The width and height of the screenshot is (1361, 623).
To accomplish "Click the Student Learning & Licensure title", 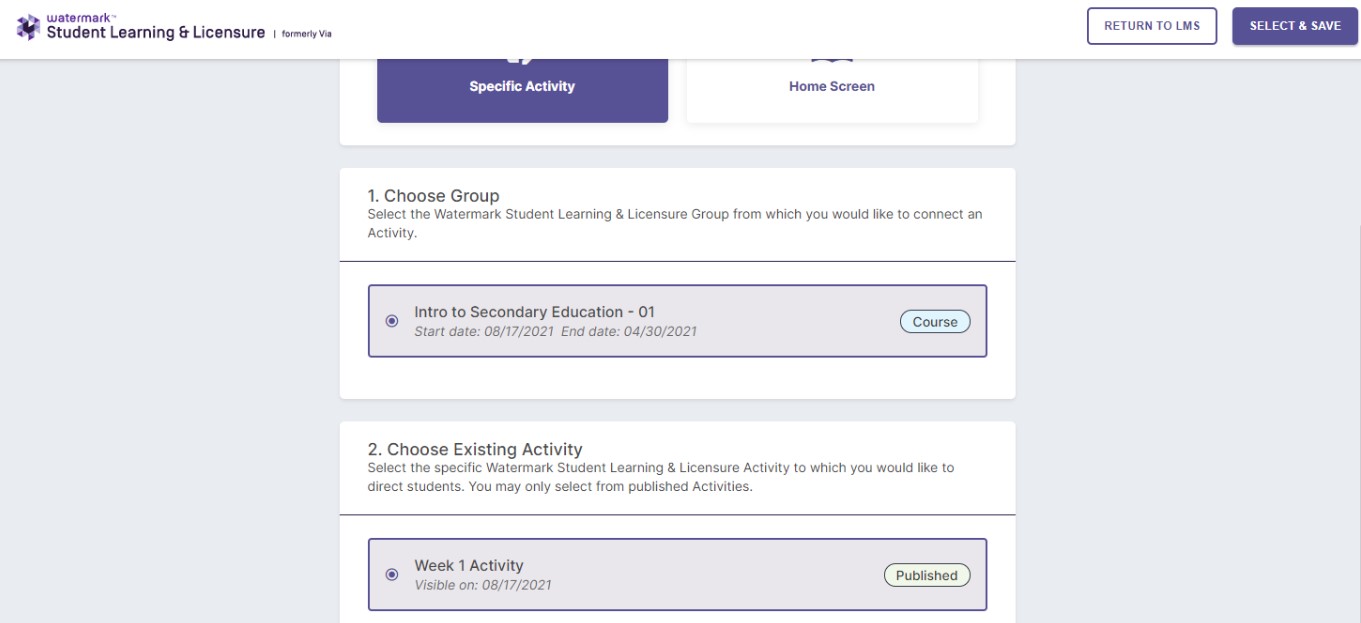I will click(156, 33).
